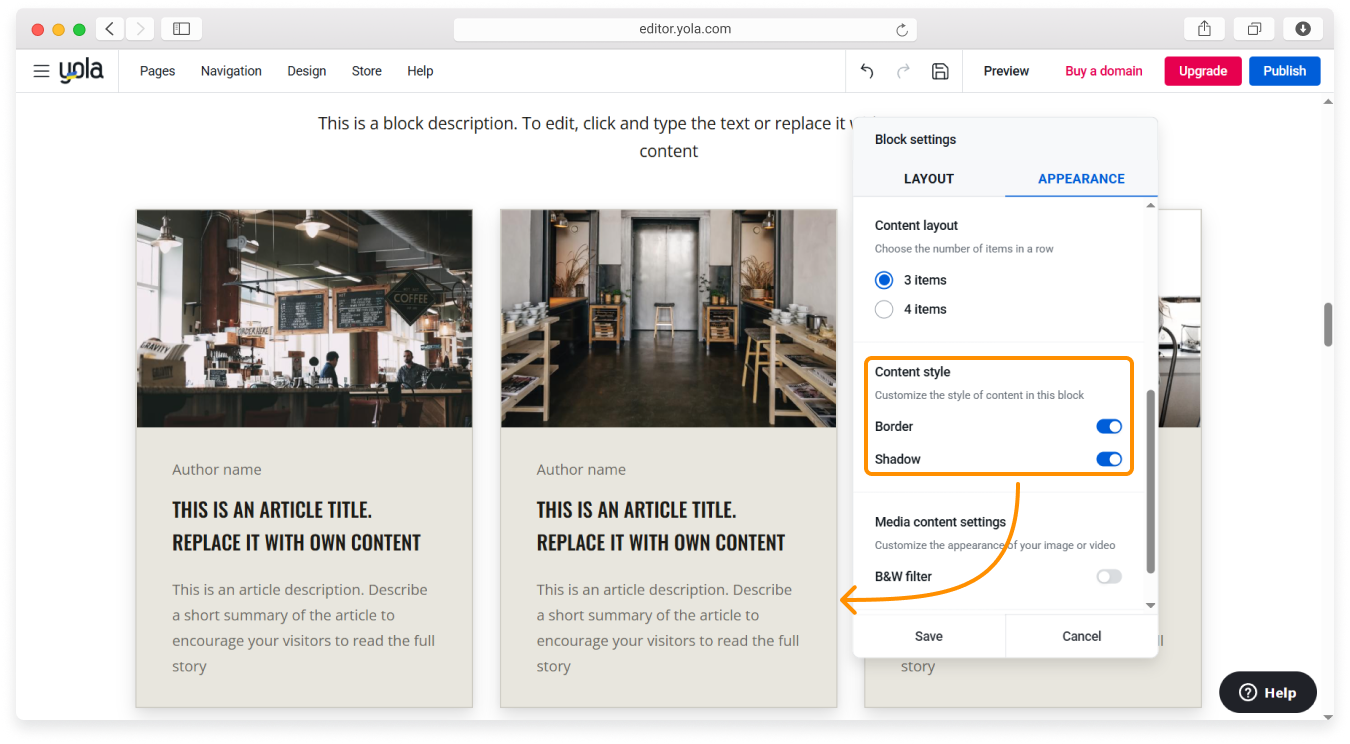Click the browser share icon
The width and height of the screenshot is (1350, 744).
[x=1204, y=29]
